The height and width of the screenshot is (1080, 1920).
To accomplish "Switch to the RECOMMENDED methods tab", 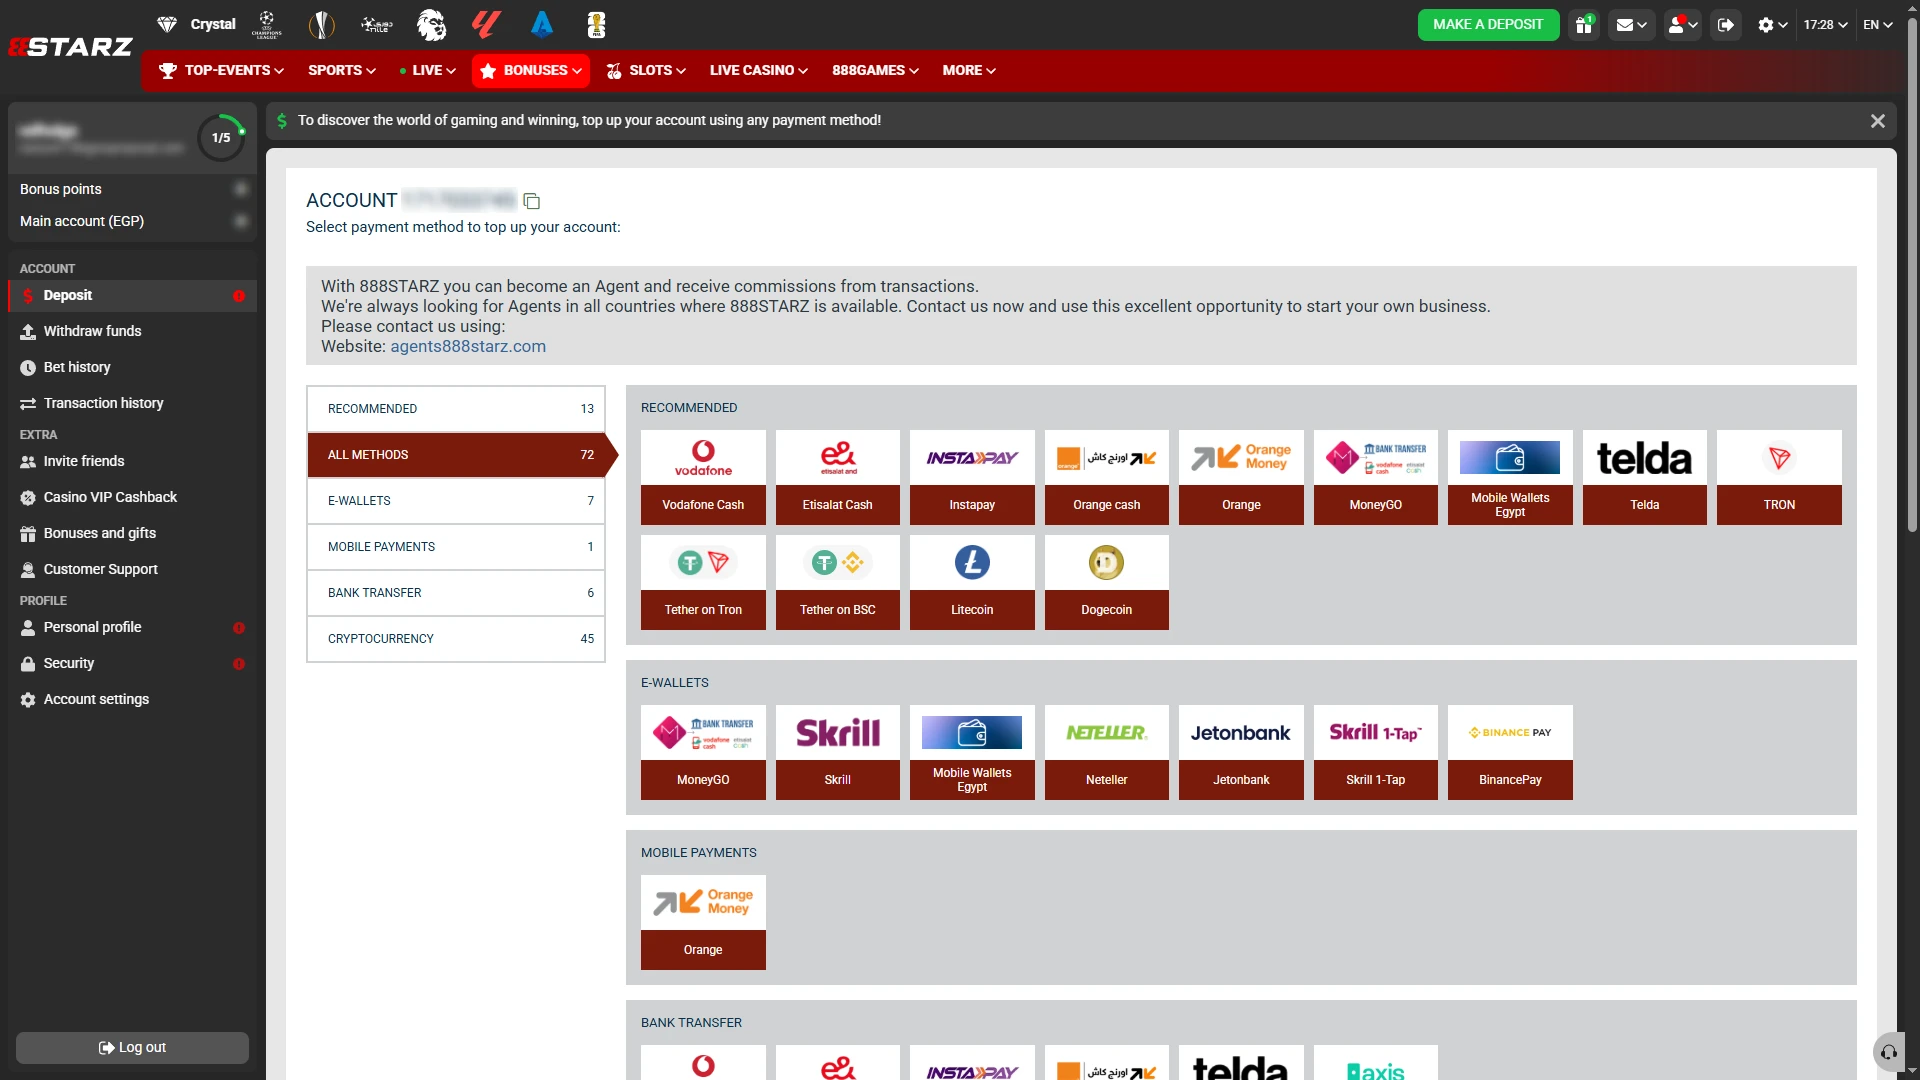I will [456, 409].
